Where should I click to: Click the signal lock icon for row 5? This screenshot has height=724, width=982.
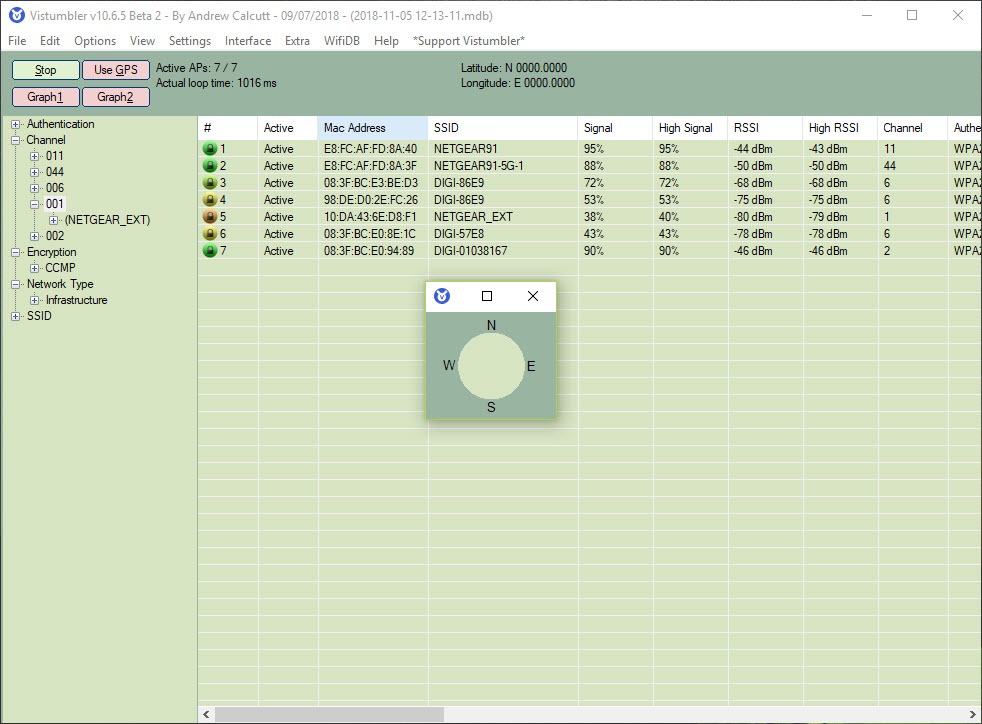pos(210,217)
